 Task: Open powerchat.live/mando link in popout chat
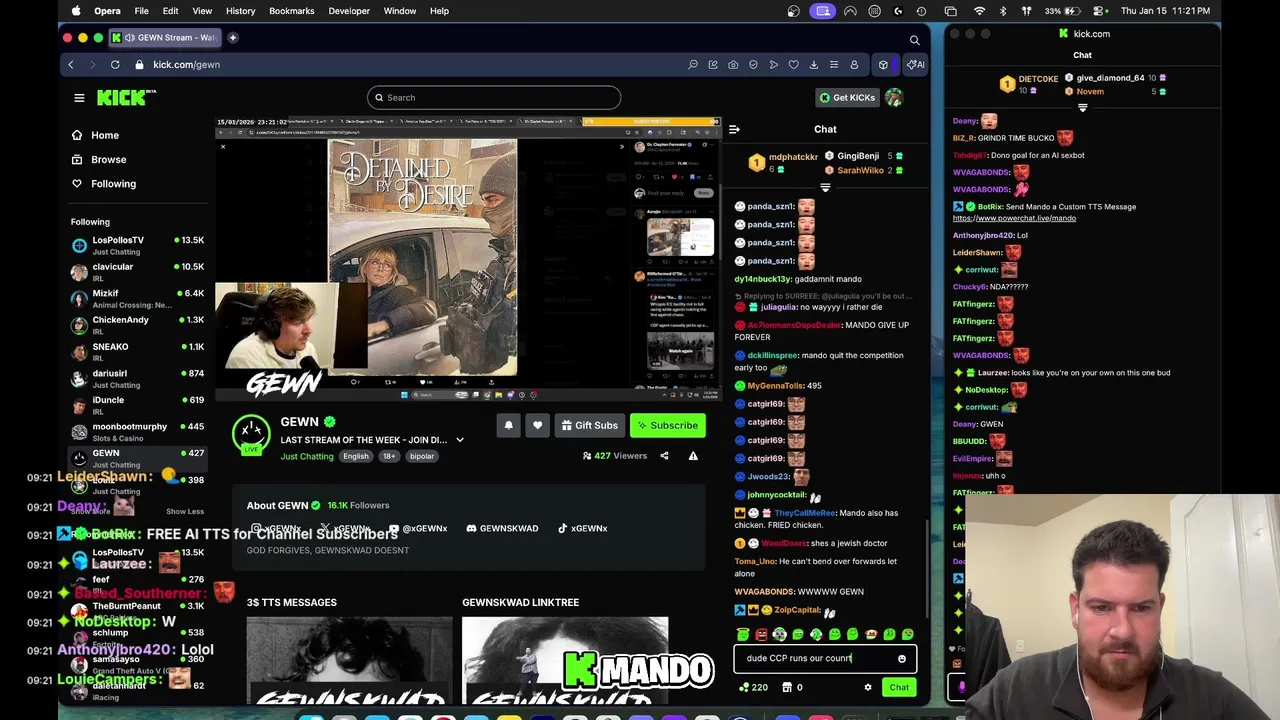coord(1014,218)
